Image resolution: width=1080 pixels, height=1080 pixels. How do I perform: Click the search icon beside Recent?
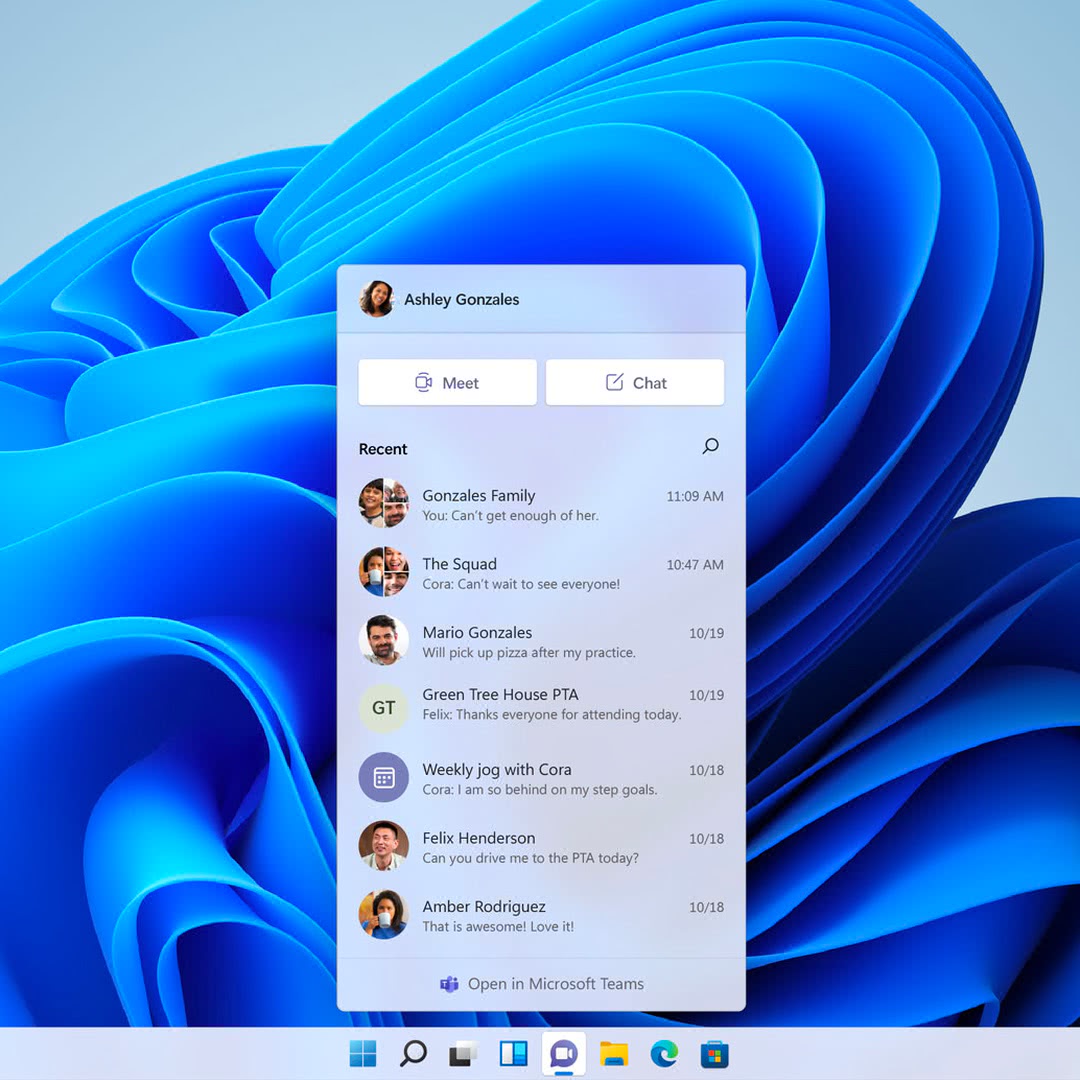pos(710,447)
